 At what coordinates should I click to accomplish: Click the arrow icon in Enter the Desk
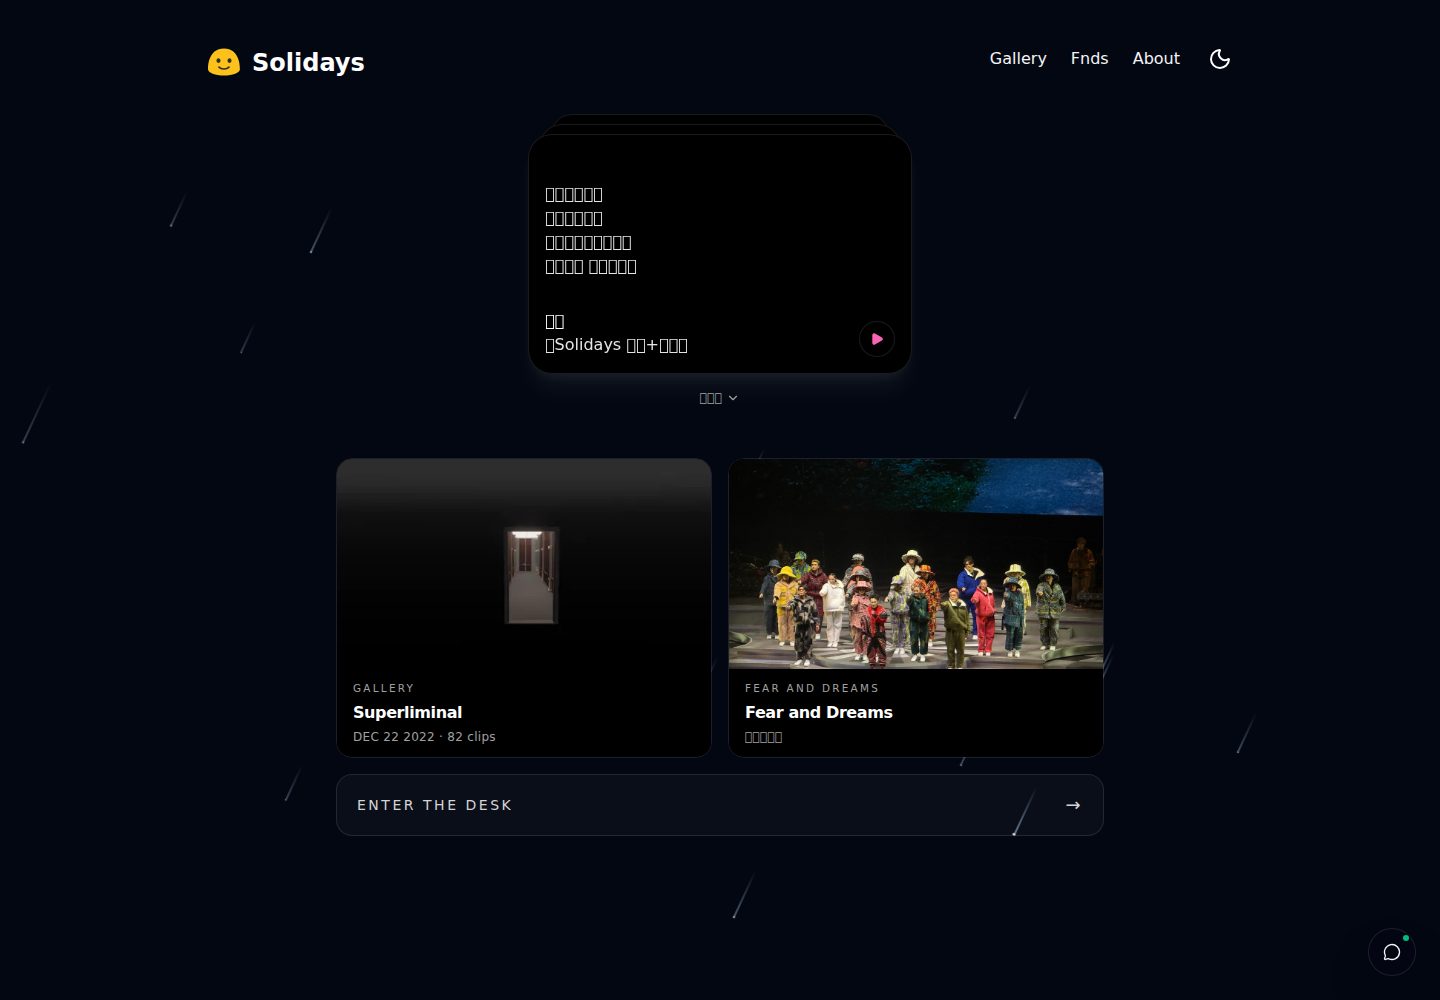[1073, 805]
